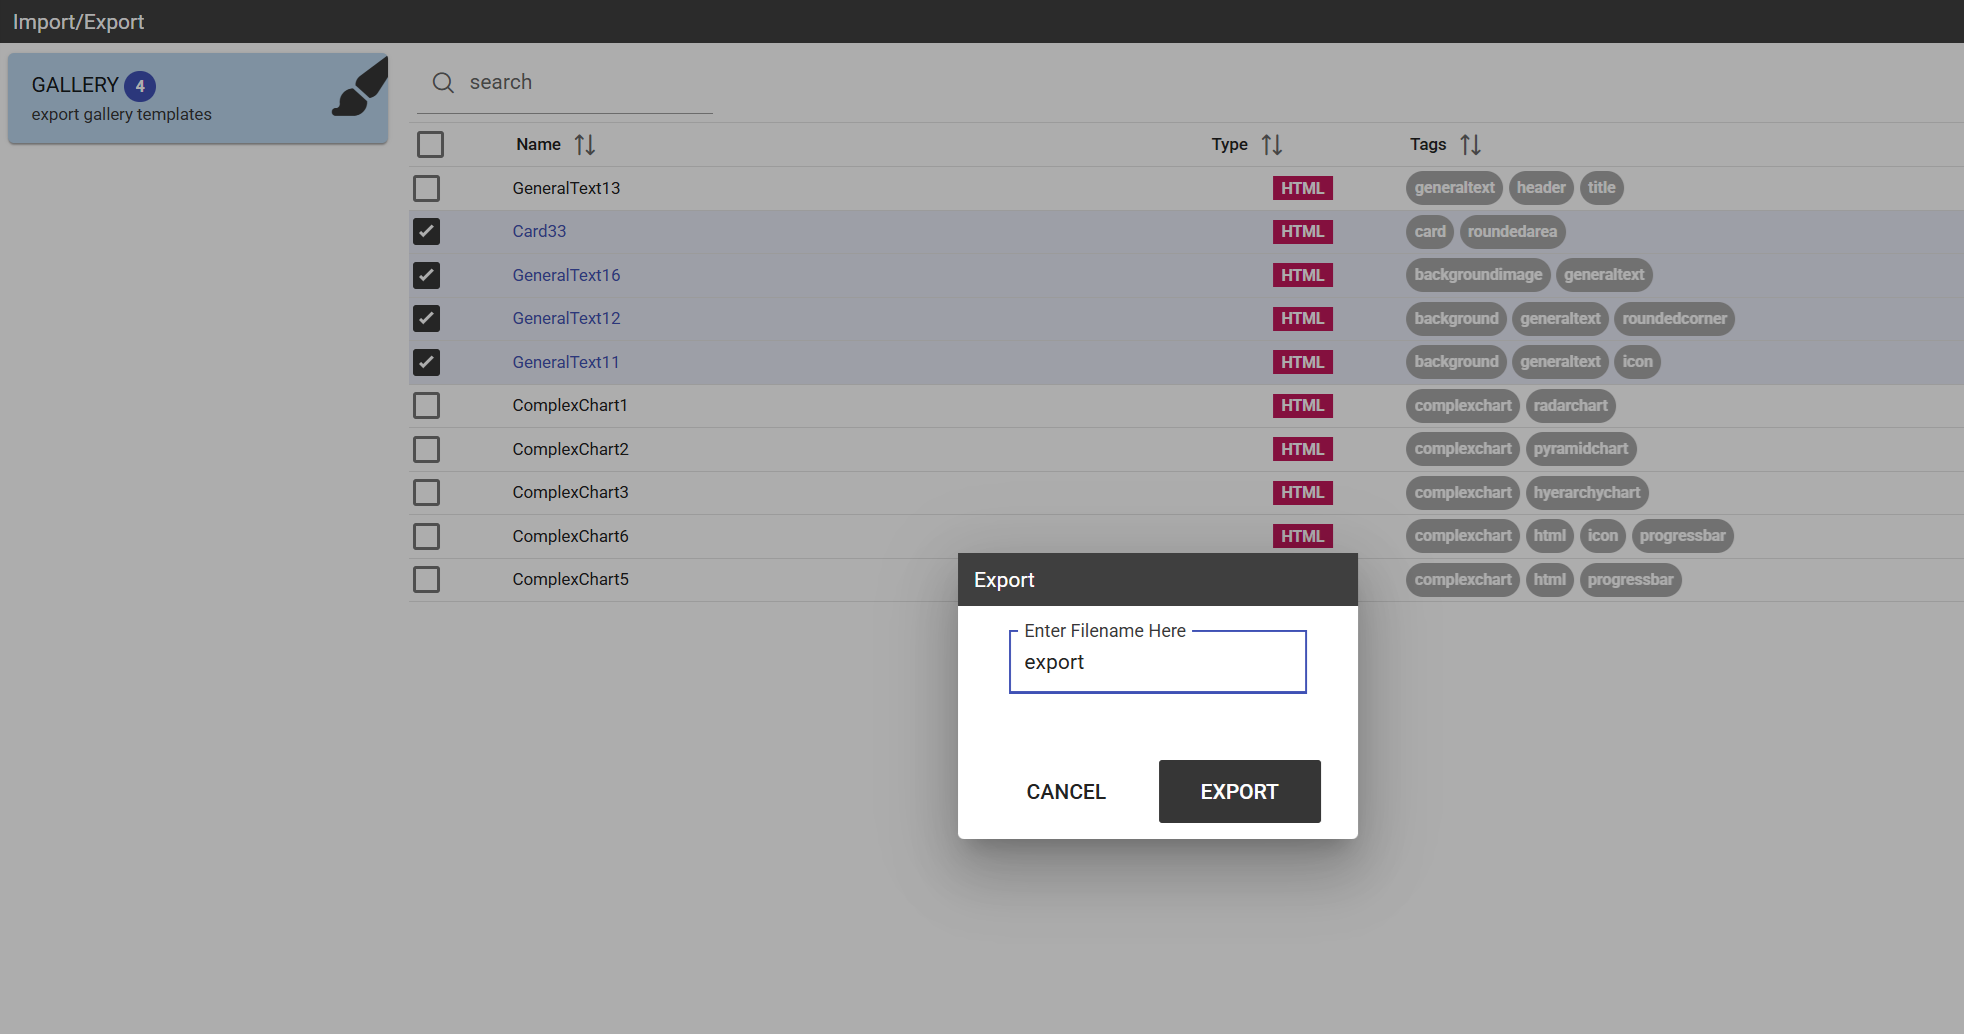
Task: Click the hyerarchychart tag chip
Action: tap(1587, 493)
